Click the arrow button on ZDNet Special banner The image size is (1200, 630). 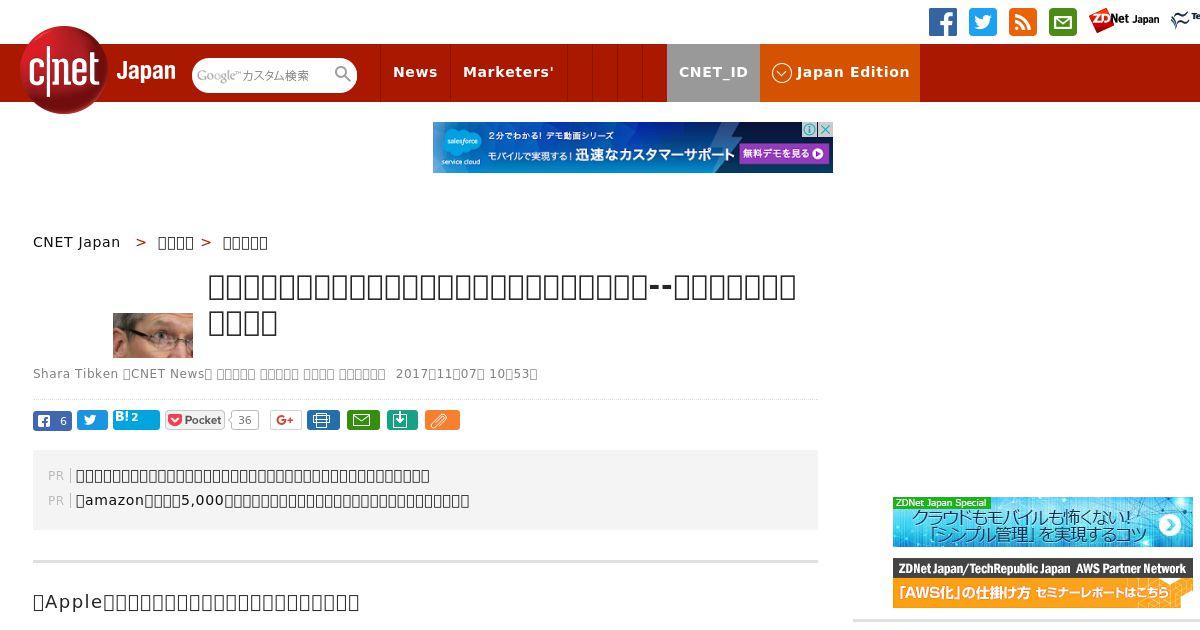[x=1169, y=525]
